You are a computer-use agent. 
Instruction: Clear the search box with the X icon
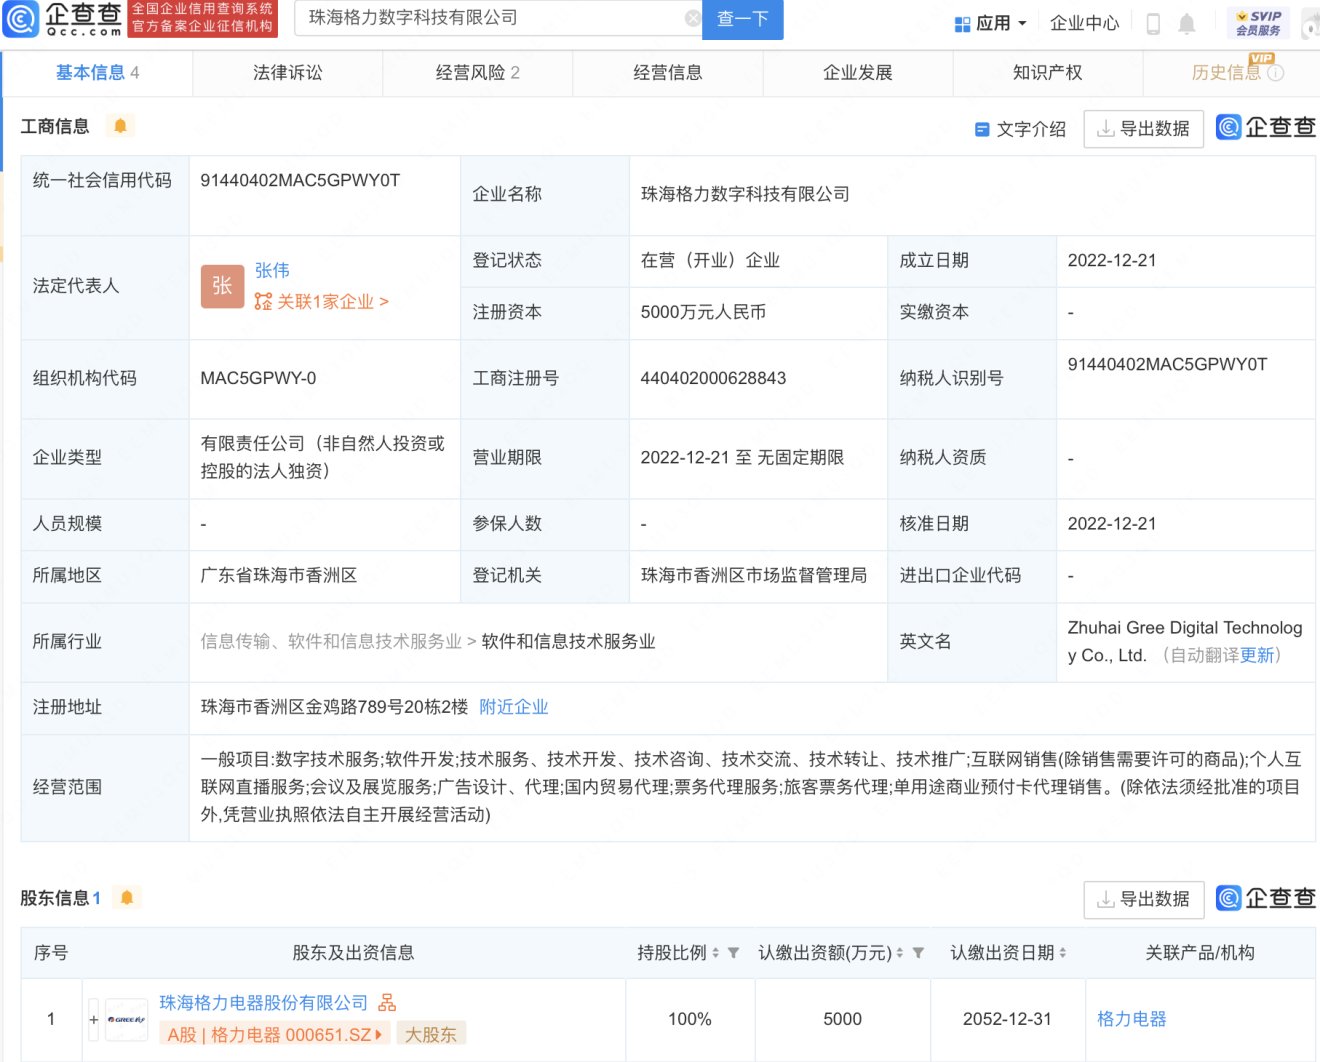692,18
